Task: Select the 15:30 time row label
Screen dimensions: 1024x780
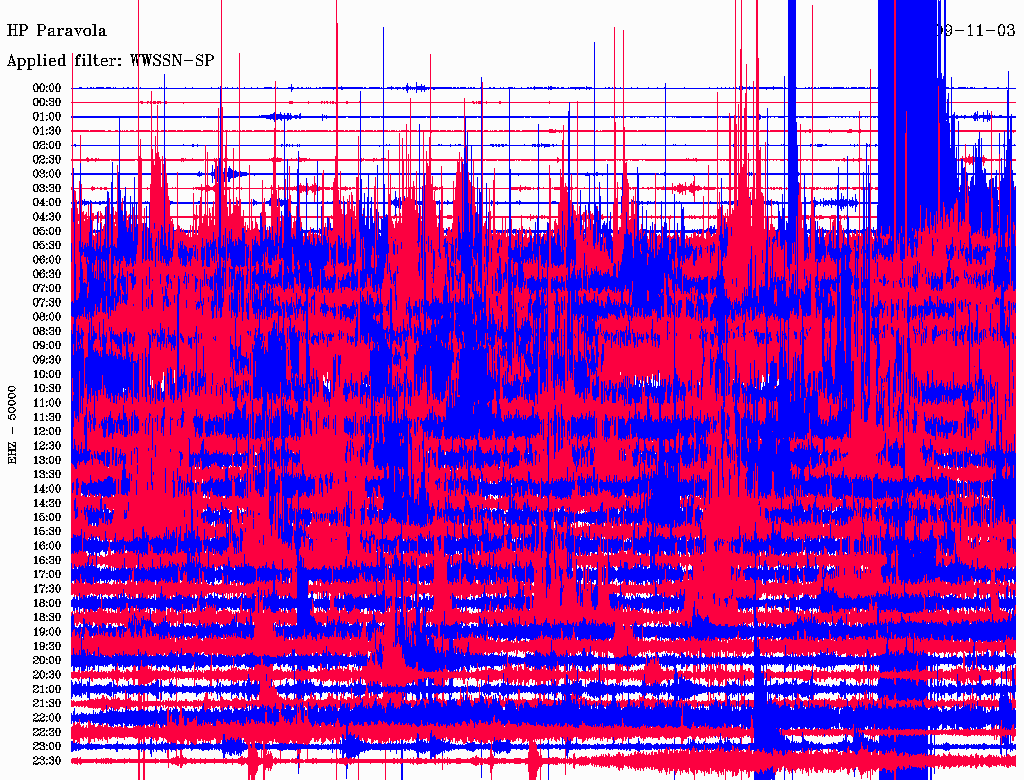Action: 47,532
